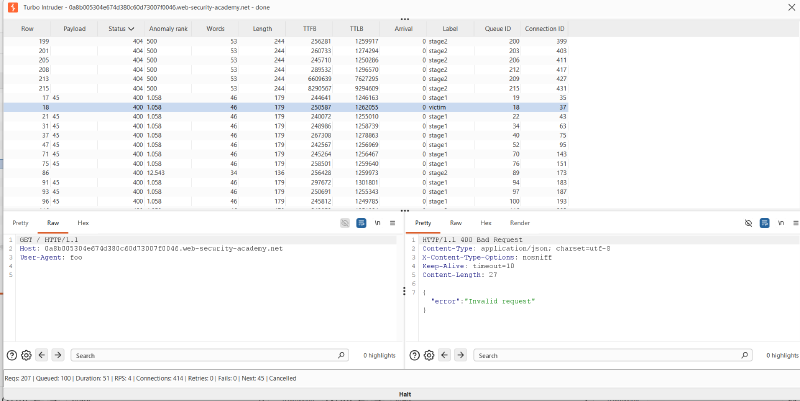The width and height of the screenshot is (800, 401).
Task: Sort results by TTLB column header
Action: (x=356, y=29)
